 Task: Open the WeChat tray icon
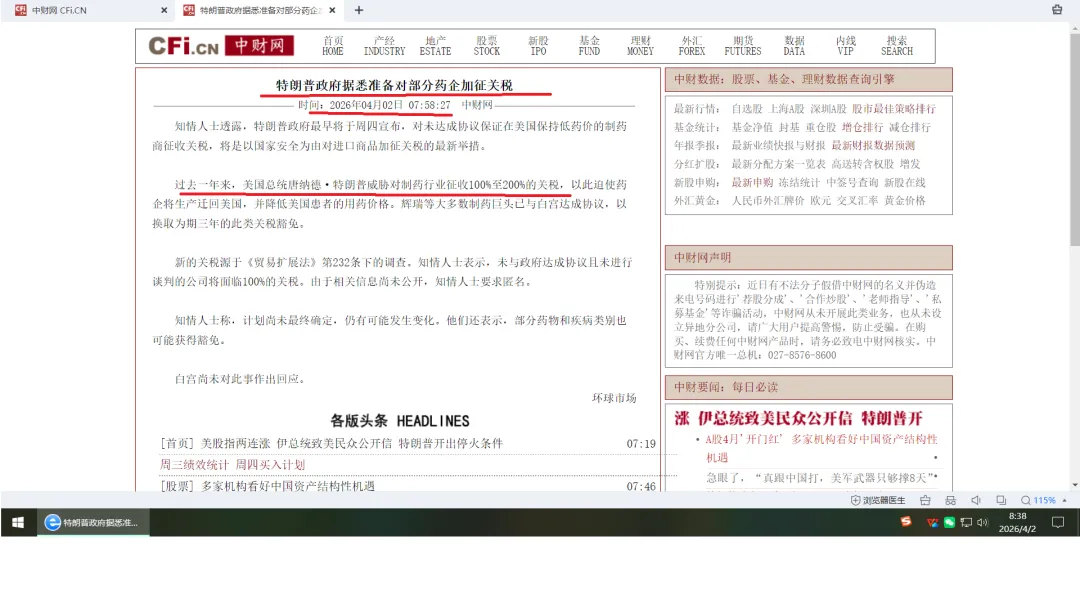(949, 523)
